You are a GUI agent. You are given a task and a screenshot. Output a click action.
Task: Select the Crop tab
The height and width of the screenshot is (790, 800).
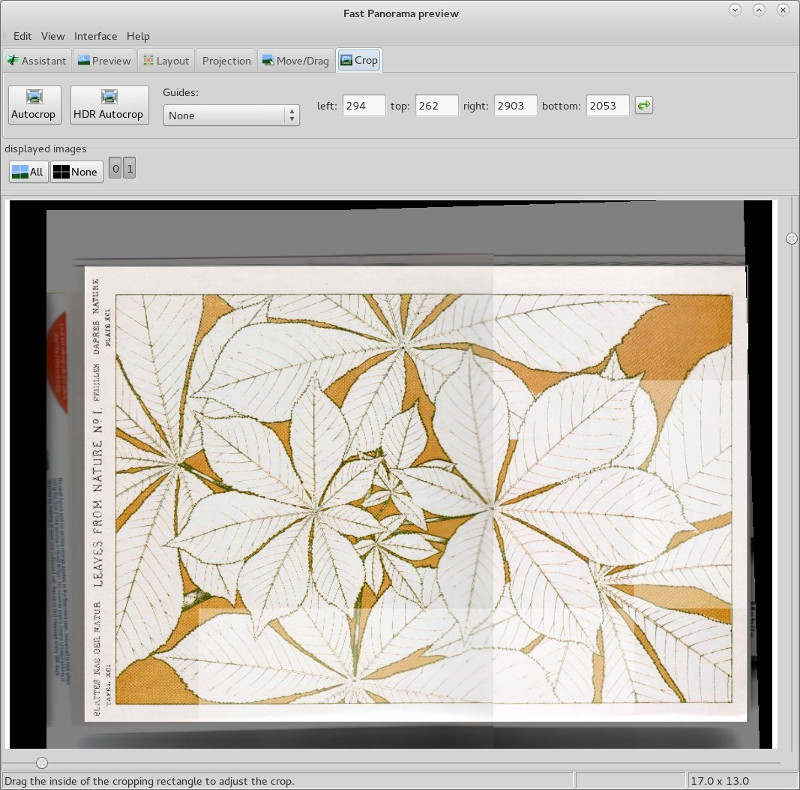[x=359, y=60]
